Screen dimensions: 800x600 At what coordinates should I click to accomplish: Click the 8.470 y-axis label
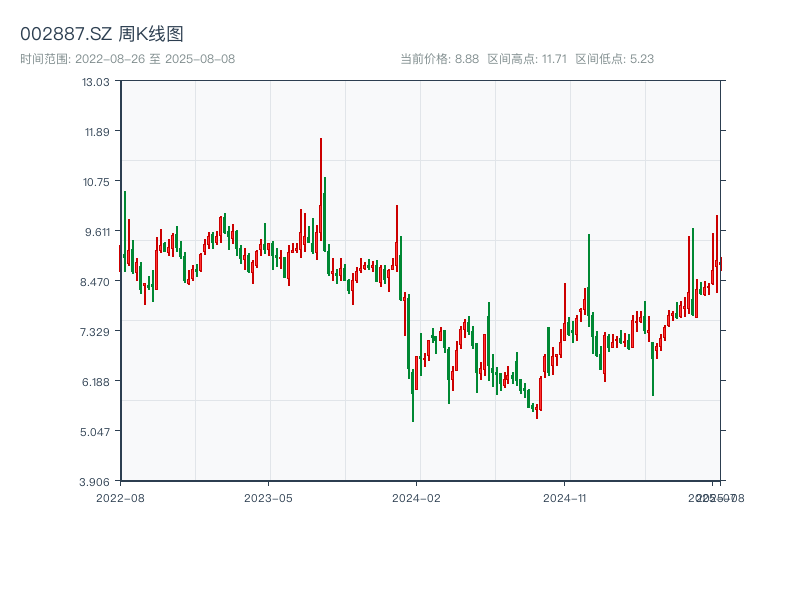pos(96,281)
